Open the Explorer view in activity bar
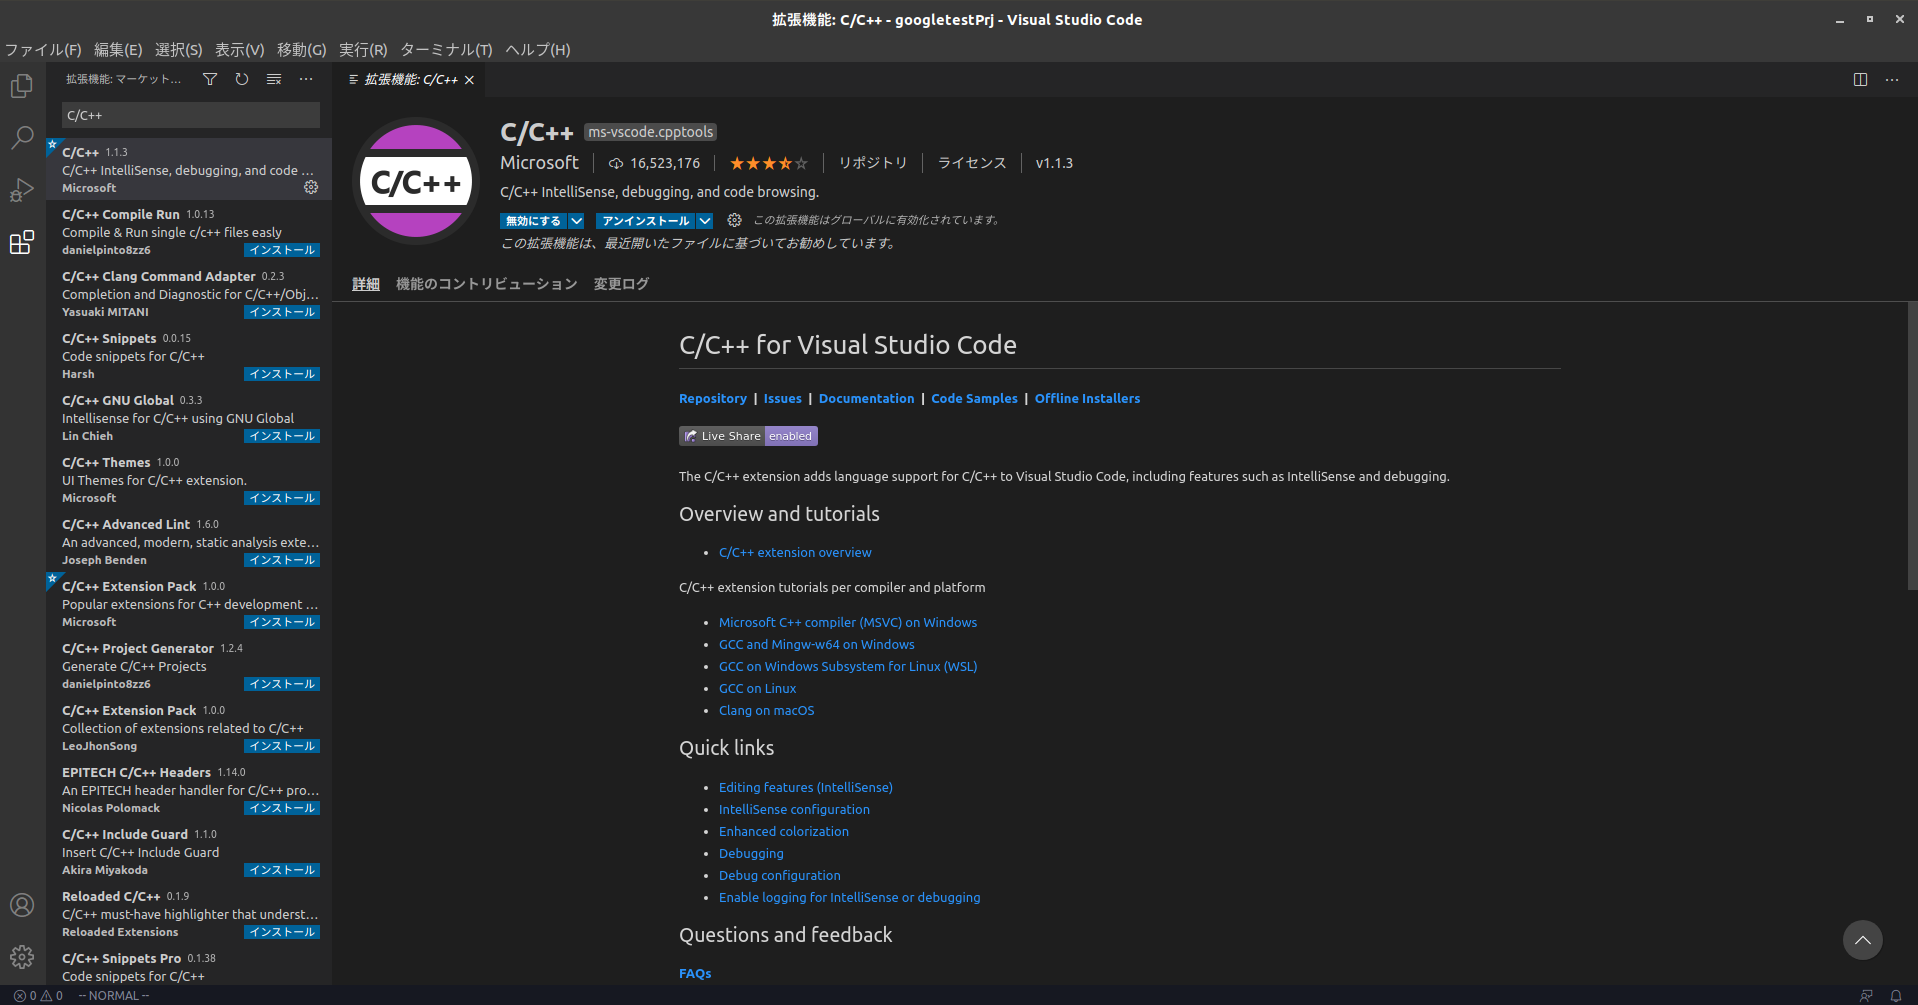Screen dimensions: 1918x1005 click(x=22, y=86)
